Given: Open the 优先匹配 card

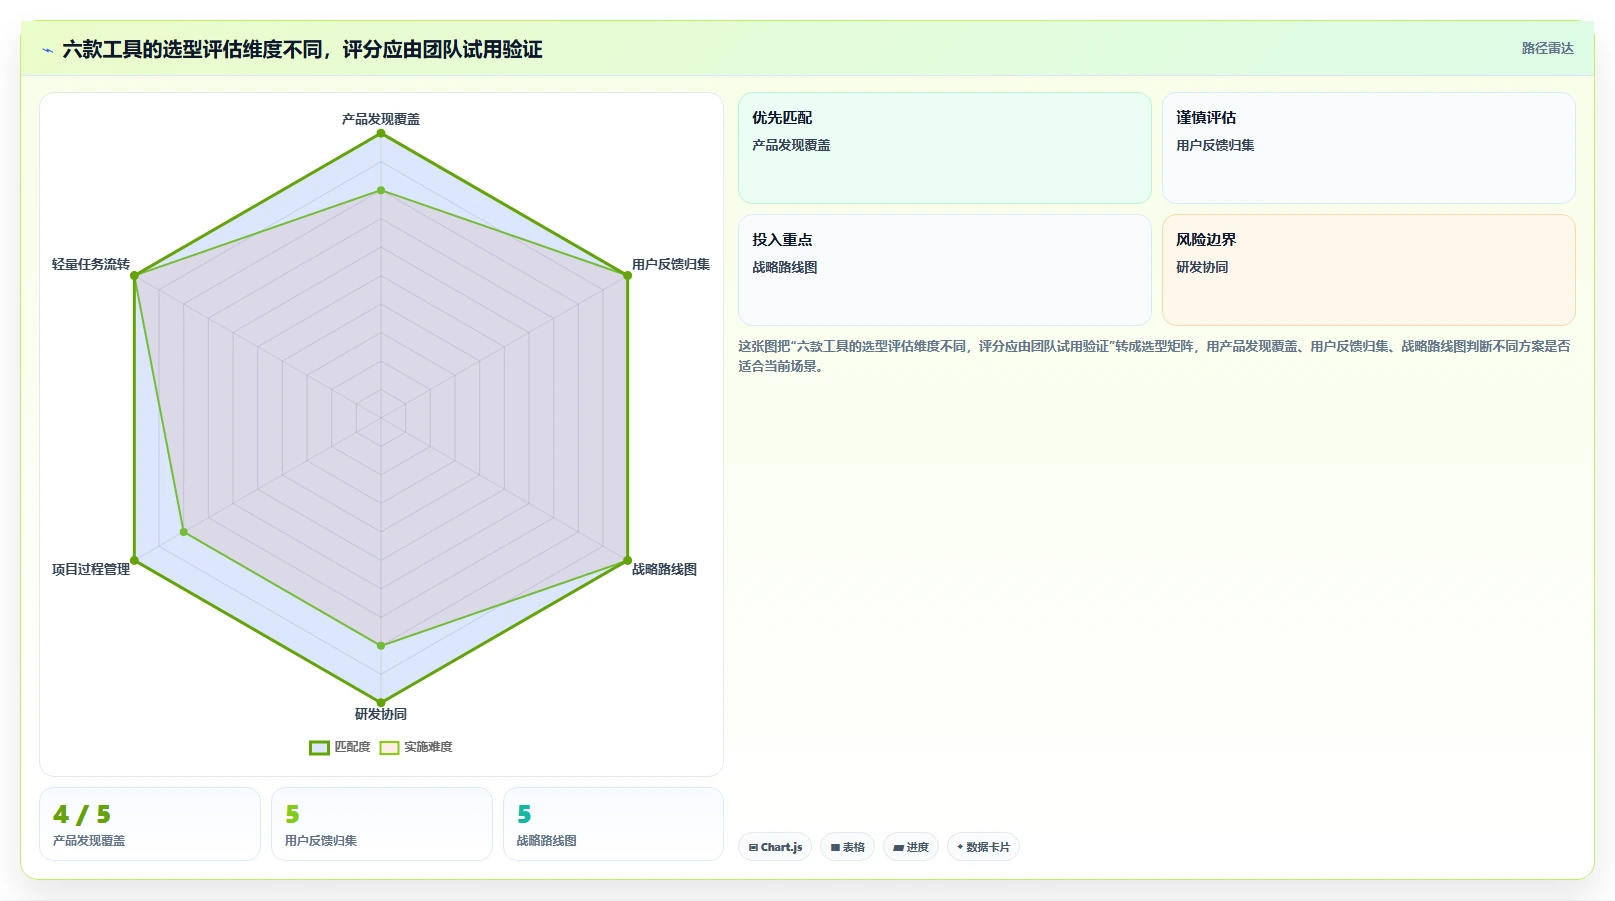Looking at the screenshot, I should tap(945, 148).
